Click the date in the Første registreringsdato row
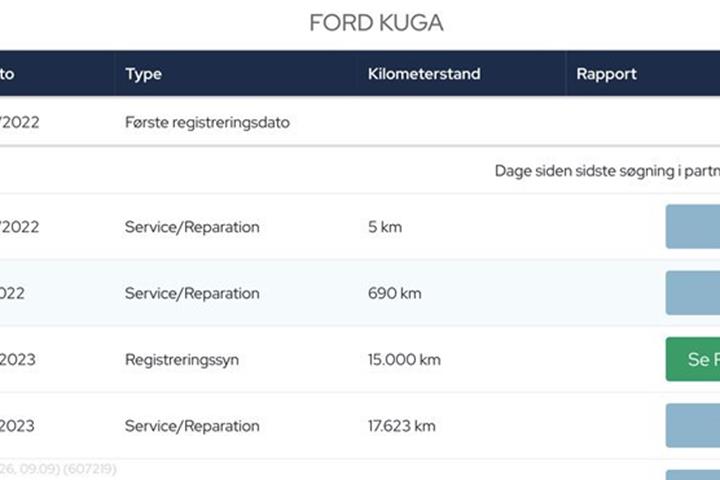720x480 pixels. (19, 122)
